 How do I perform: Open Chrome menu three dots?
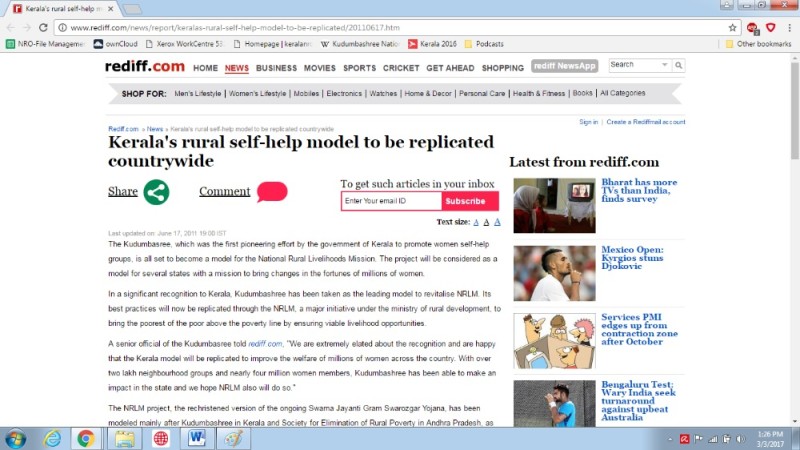pyautogui.click(x=789, y=28)
